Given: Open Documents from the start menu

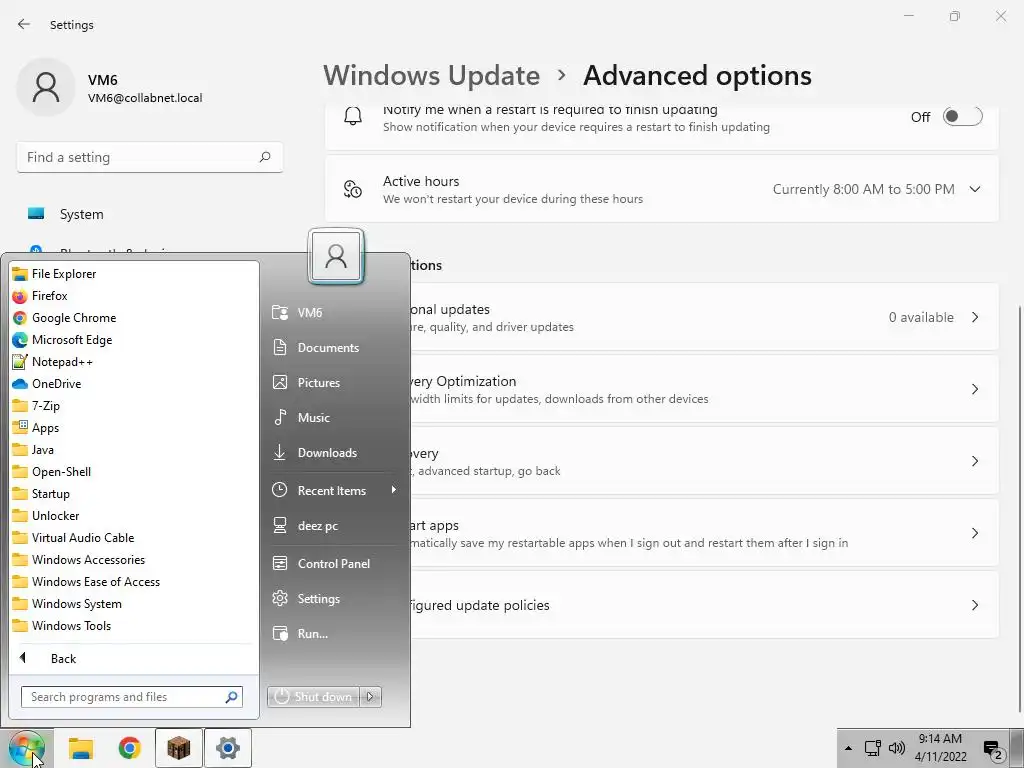Looking at the screenshot, I should 334,347.
